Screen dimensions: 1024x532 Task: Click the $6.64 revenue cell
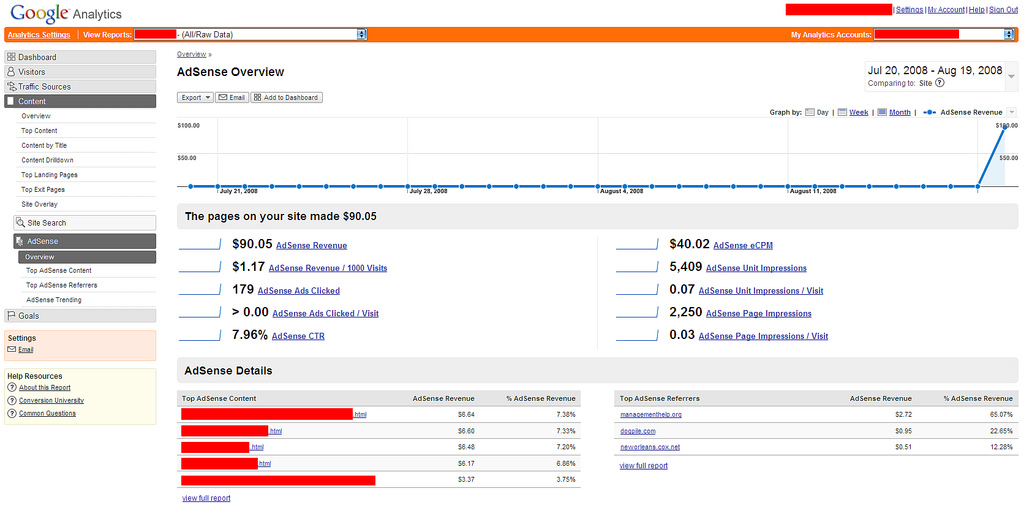tap(466, 415)
